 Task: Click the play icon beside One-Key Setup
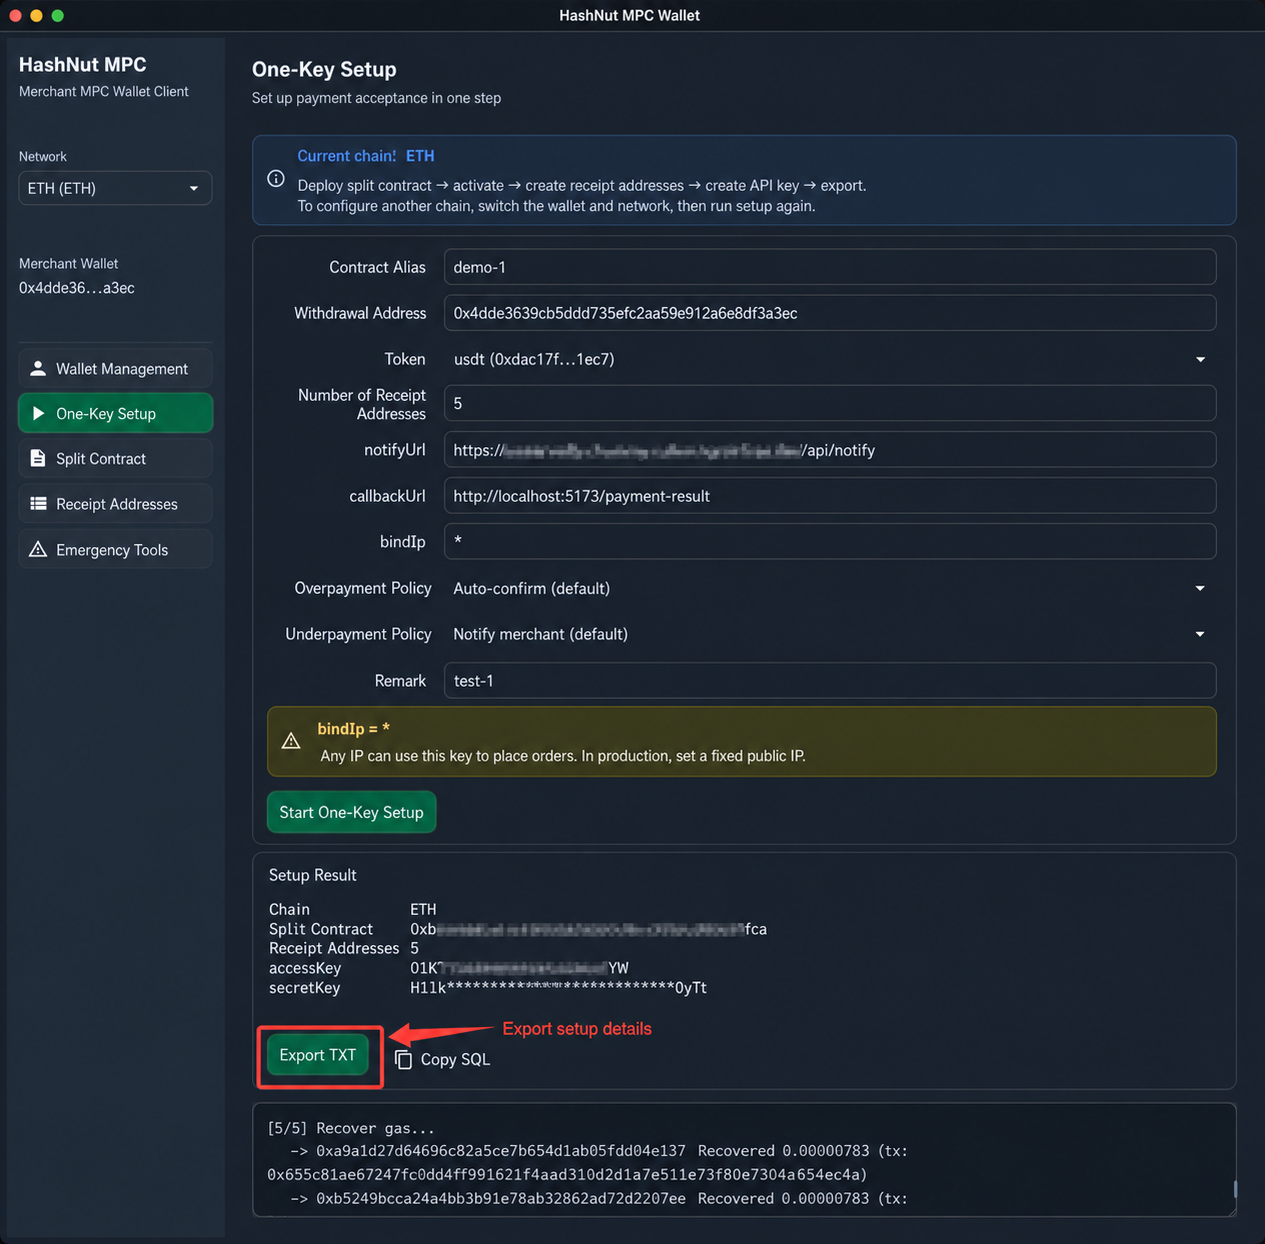[x=38, y=414]
